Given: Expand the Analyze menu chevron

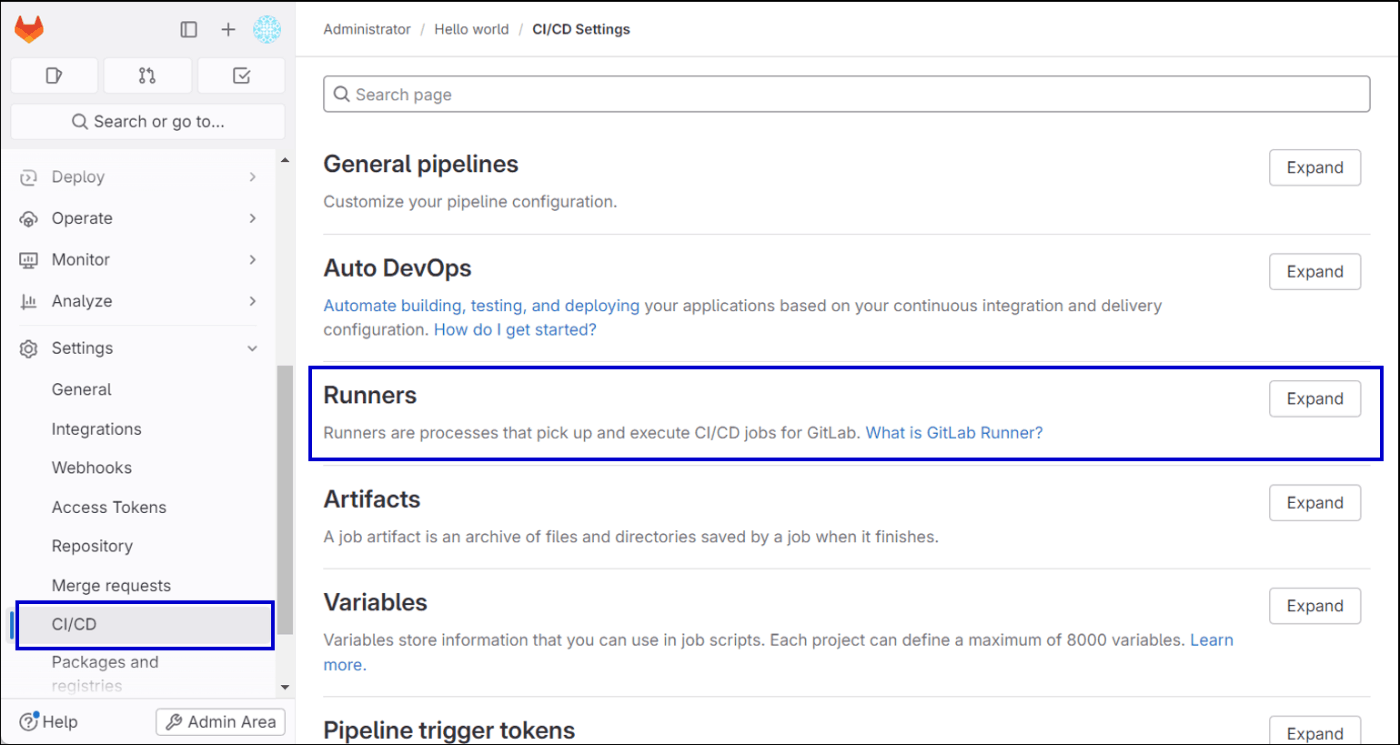Looking at the screenshot, I should [252, 301].
